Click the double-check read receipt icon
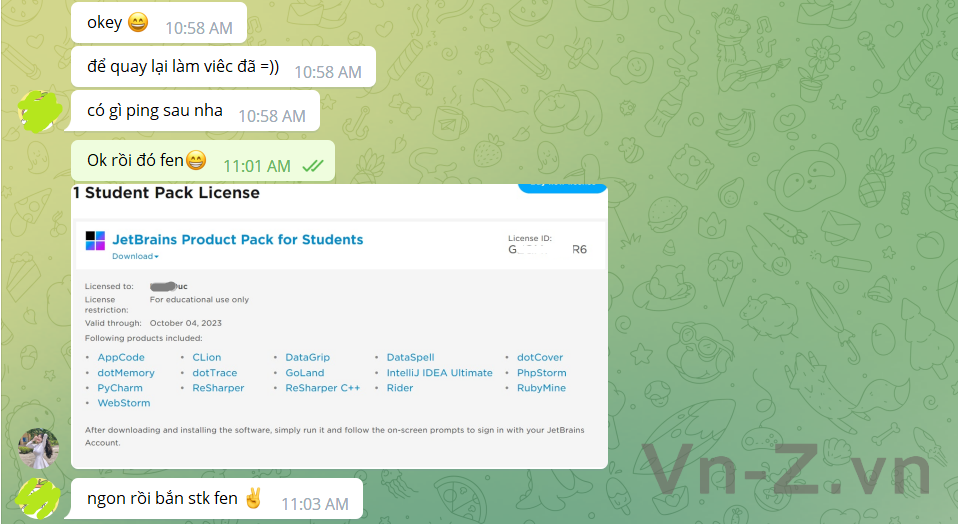The width and height of the screenshot is (958, 524). [313, 166]
